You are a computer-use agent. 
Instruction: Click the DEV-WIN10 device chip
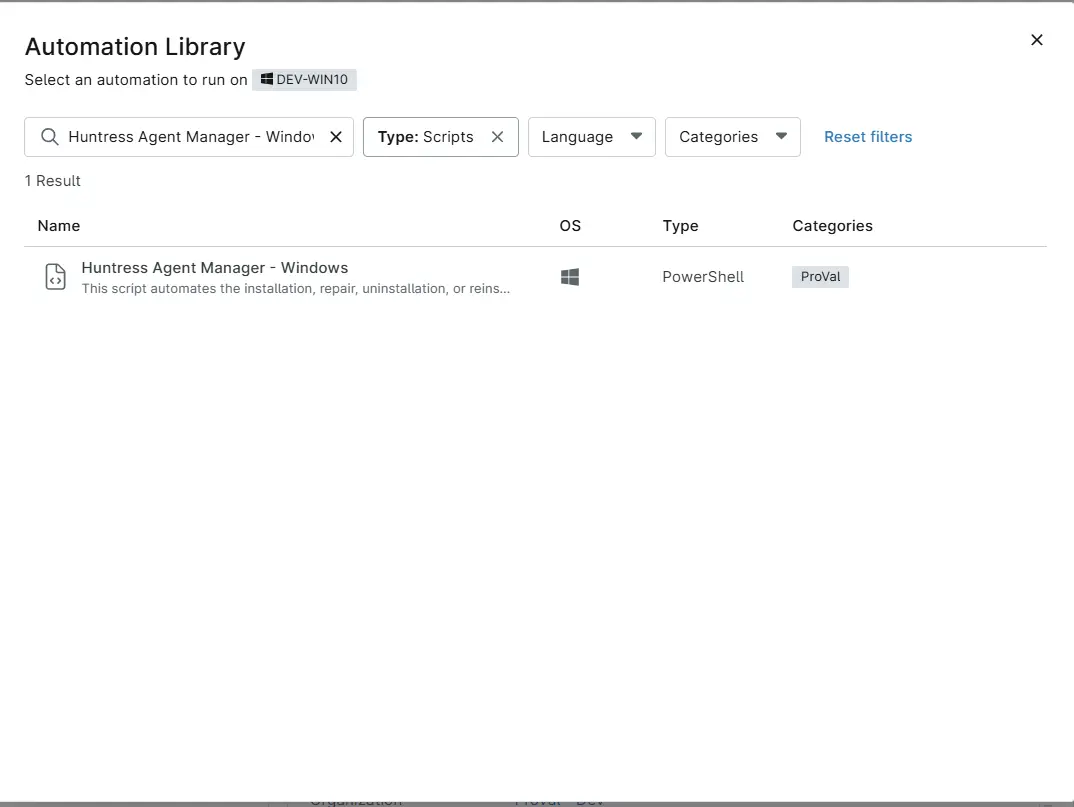[x=304, y=79]
